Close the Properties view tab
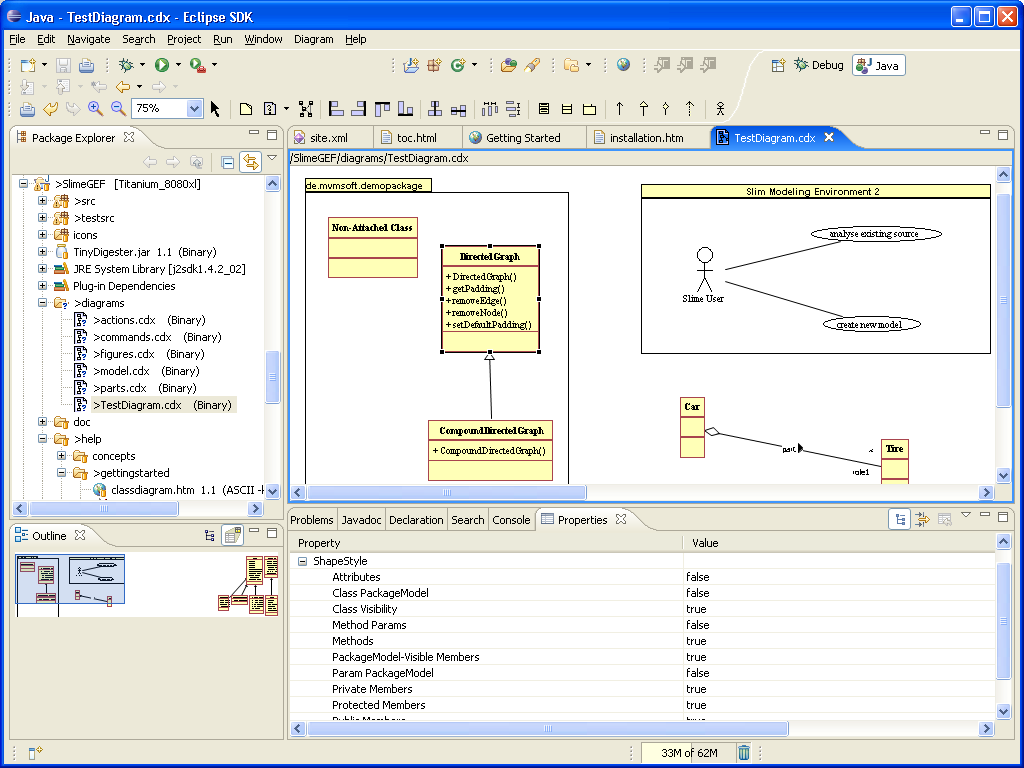The image size is (1024, 768). (621, 519)
